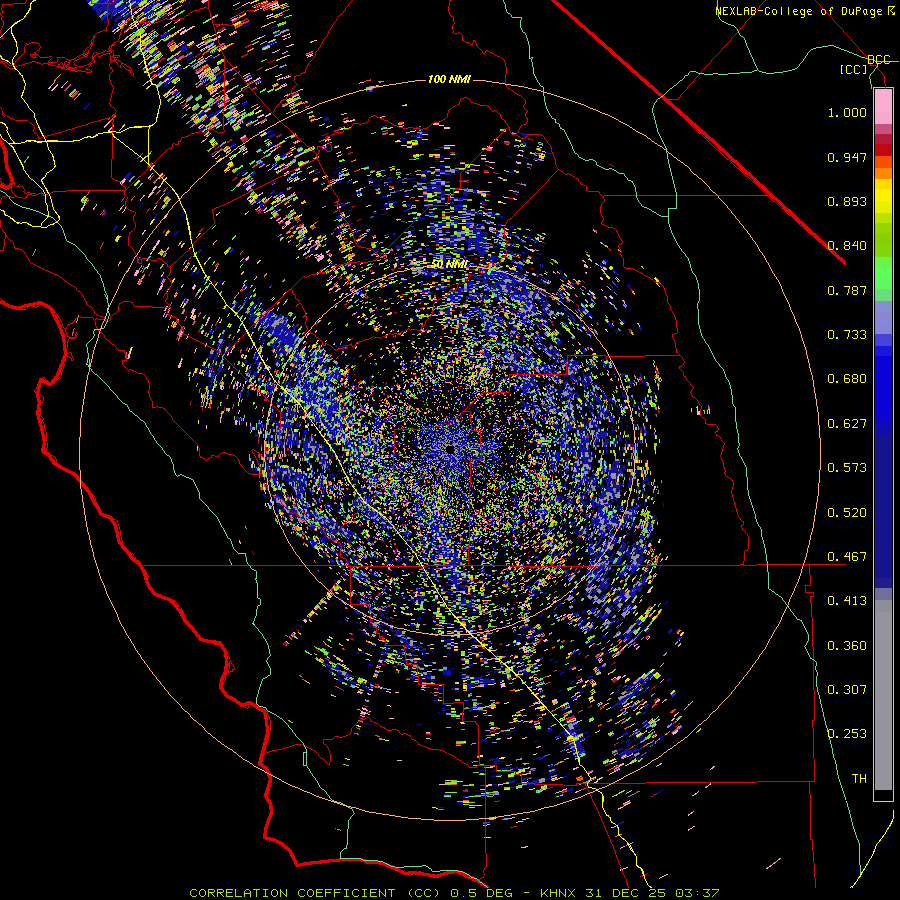Viewport: 900px width, 900px height.
Task: Select the 0.787 scale value
Action: point(847,290)
